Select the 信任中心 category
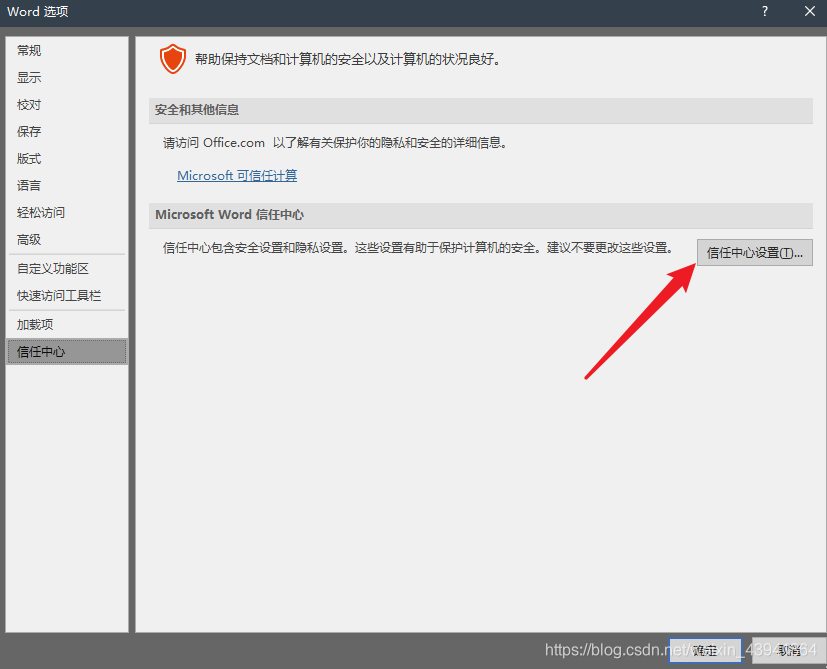Viewport: 827px width, 669px height. click(x=66, y=351)
